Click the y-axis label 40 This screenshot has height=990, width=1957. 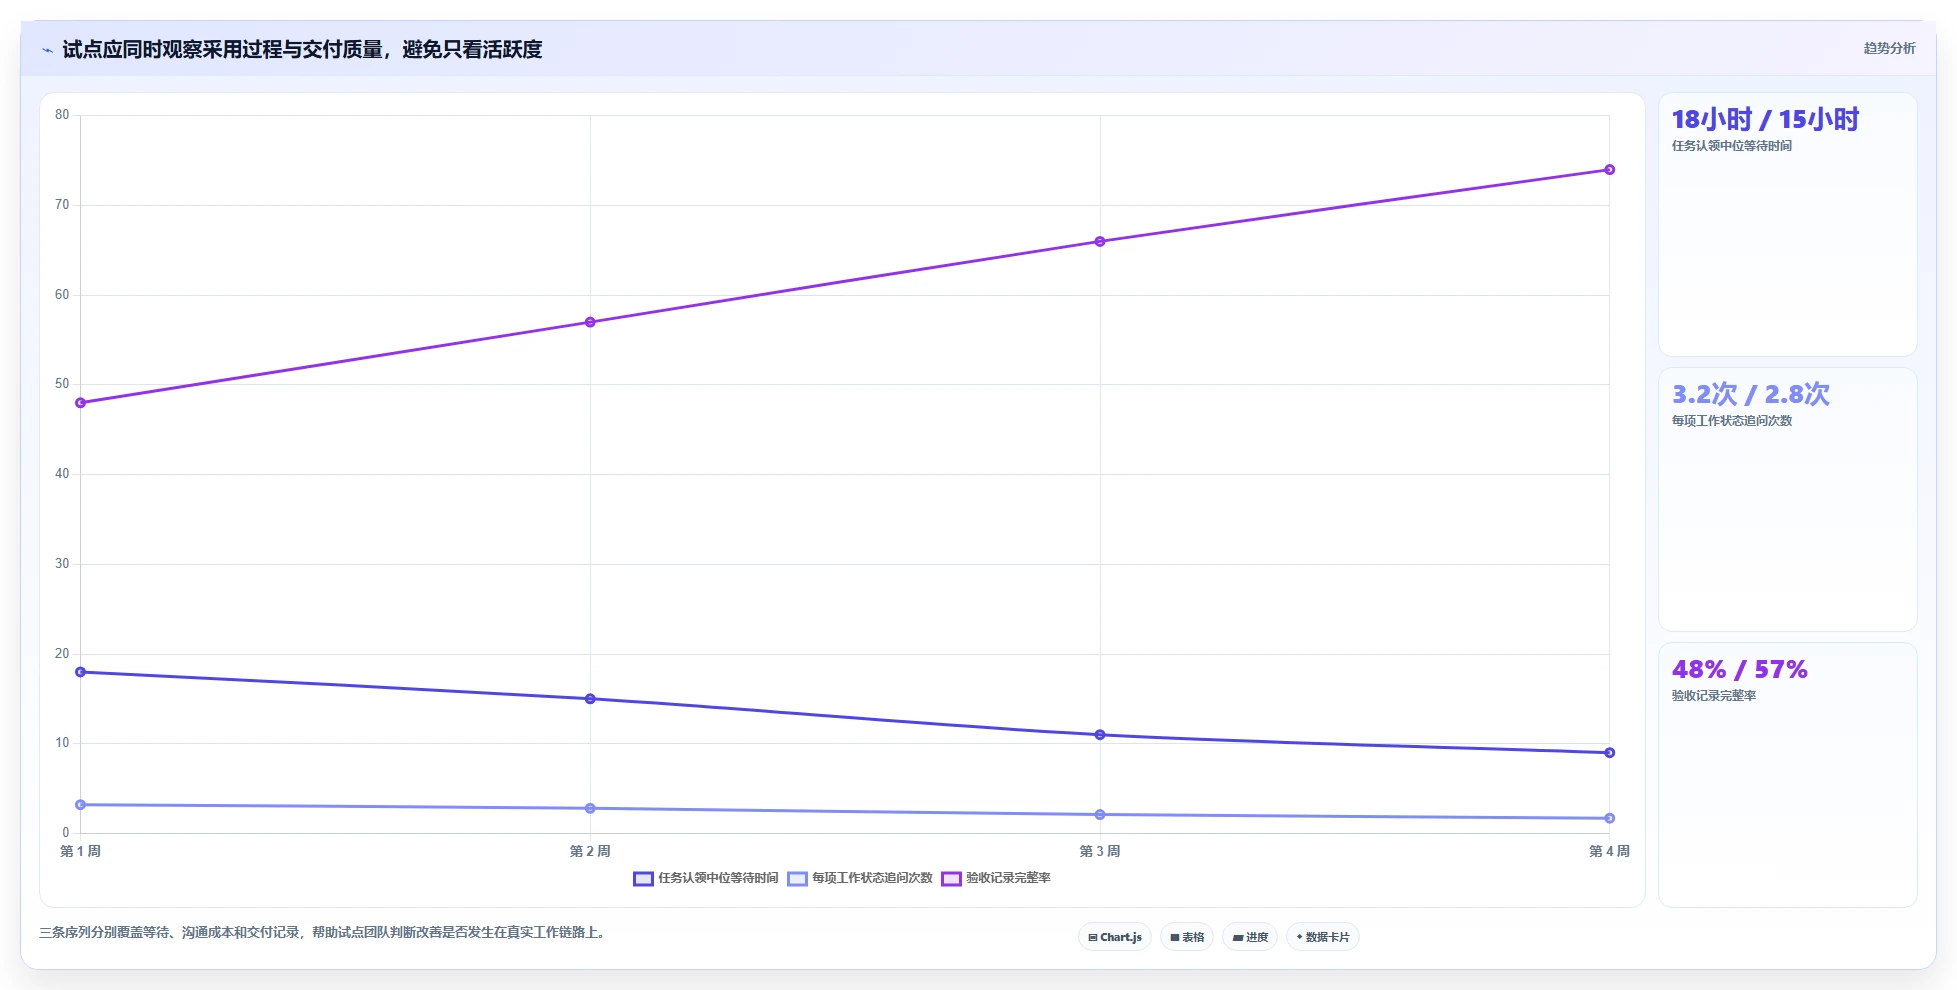[62, 474]
